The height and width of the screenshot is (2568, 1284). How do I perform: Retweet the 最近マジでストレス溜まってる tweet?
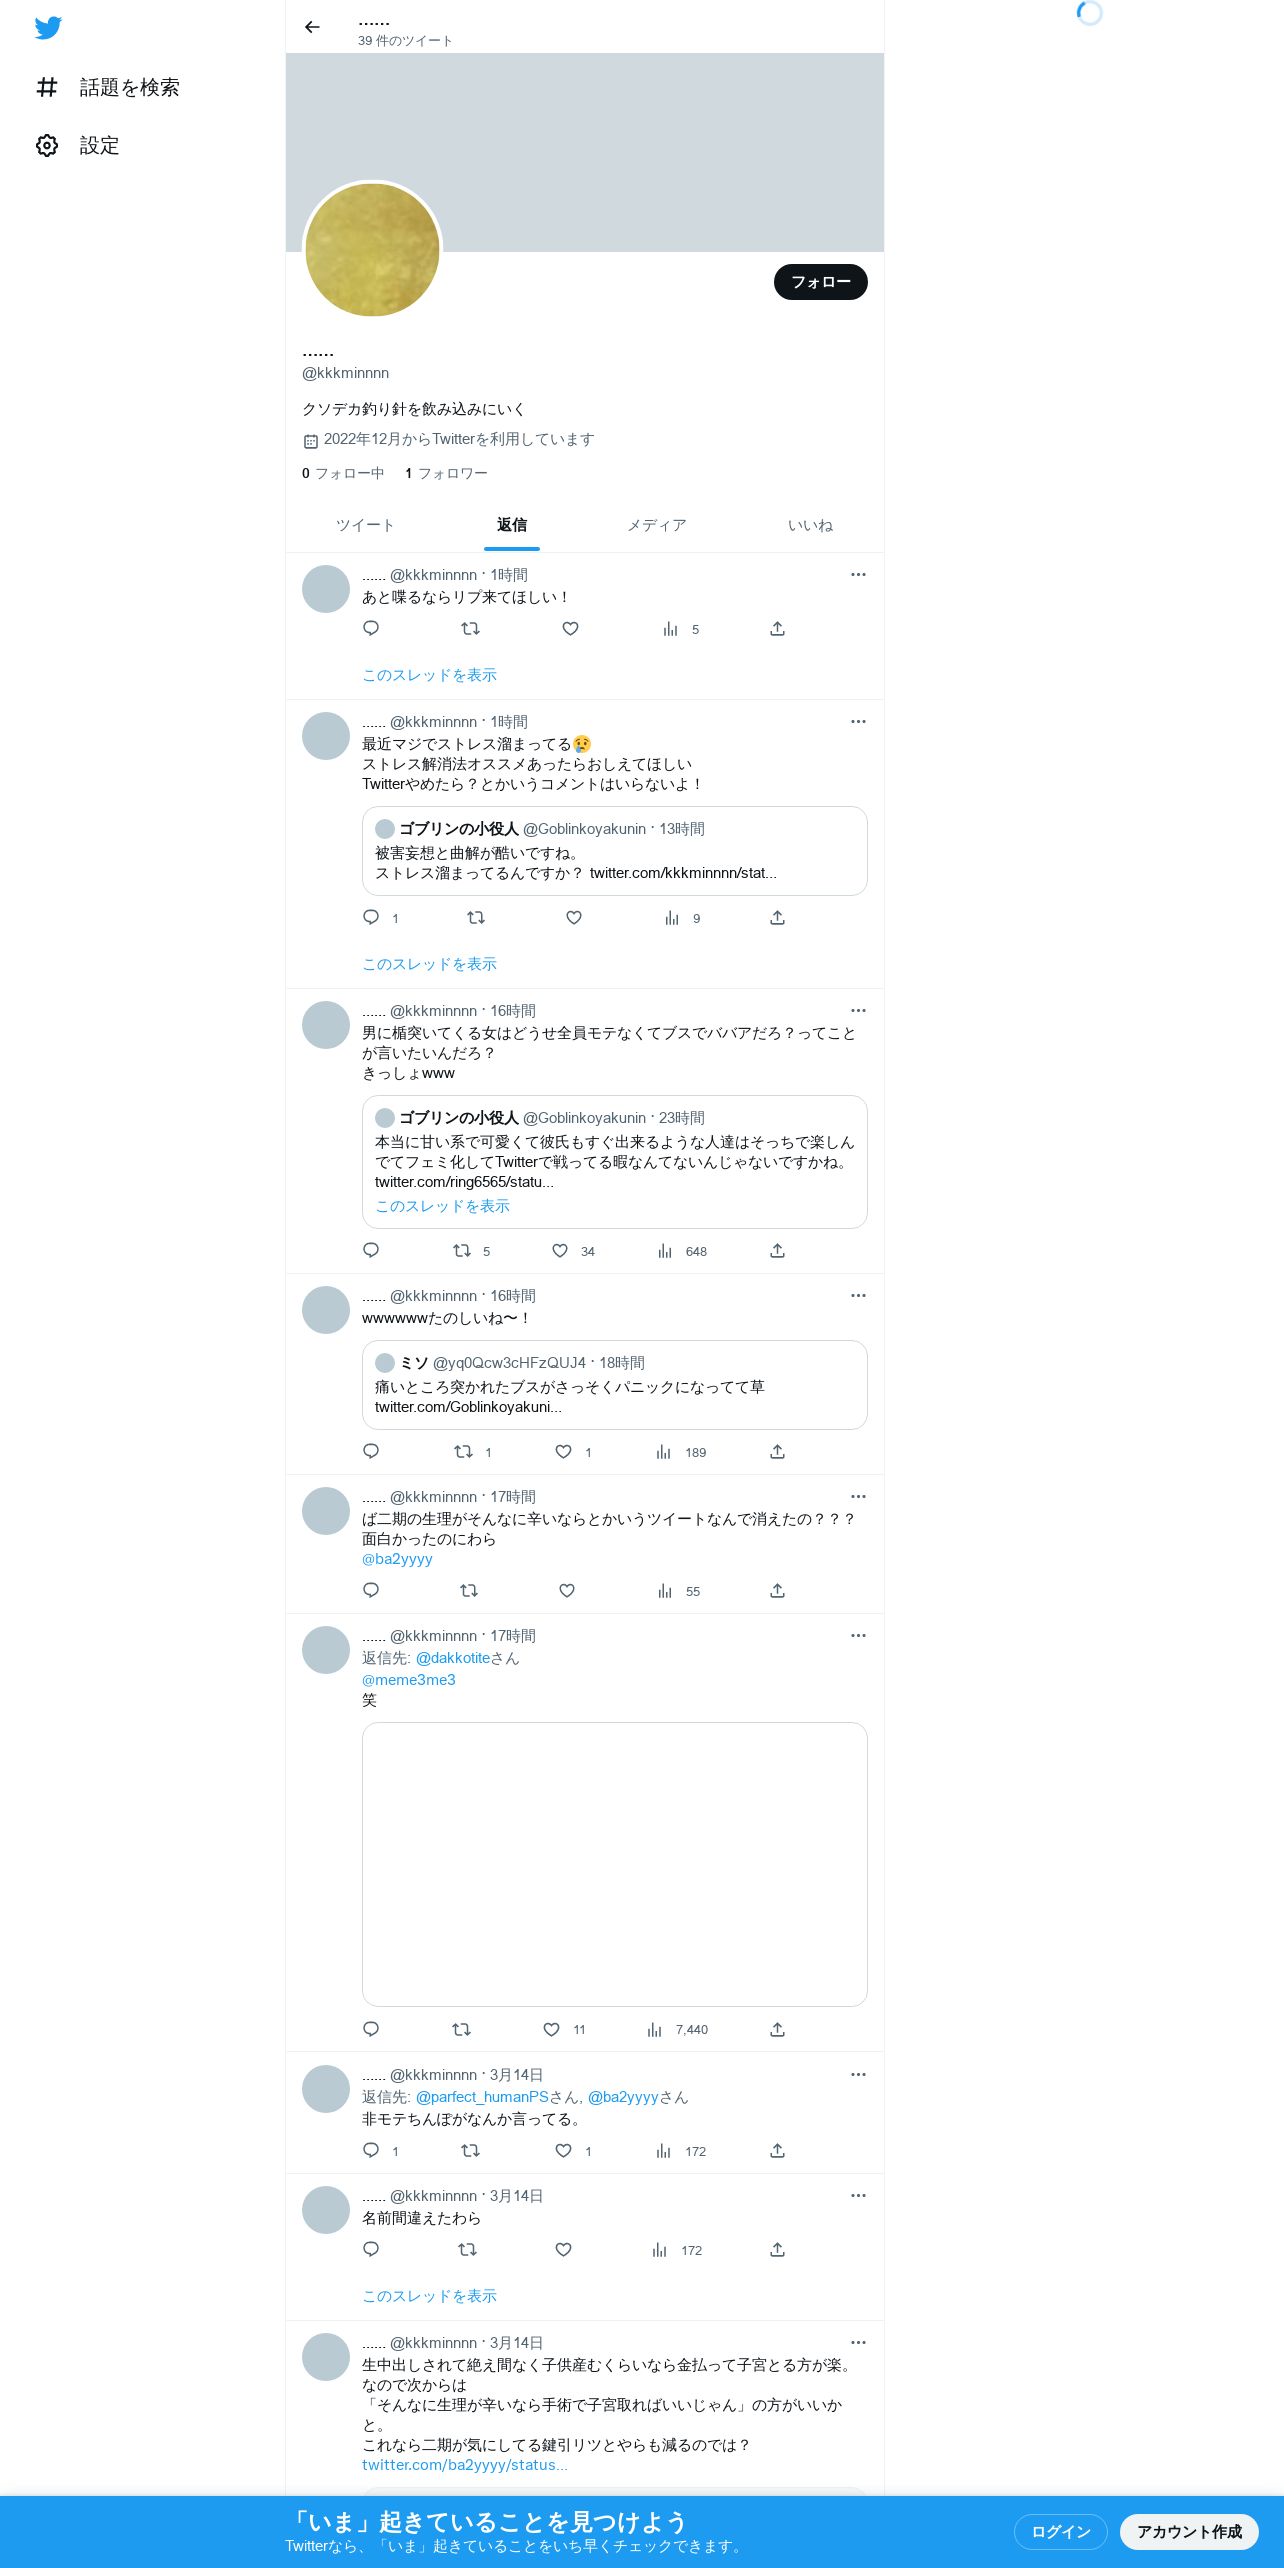point(476,918)
